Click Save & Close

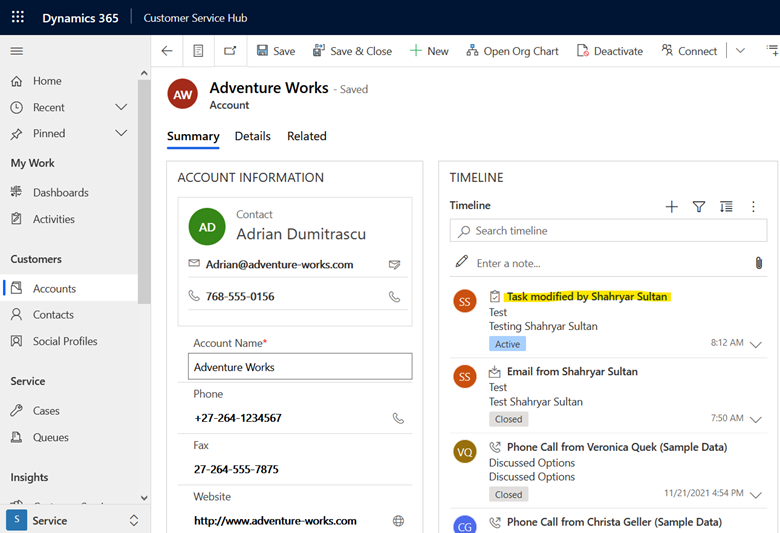pos(352,51)
